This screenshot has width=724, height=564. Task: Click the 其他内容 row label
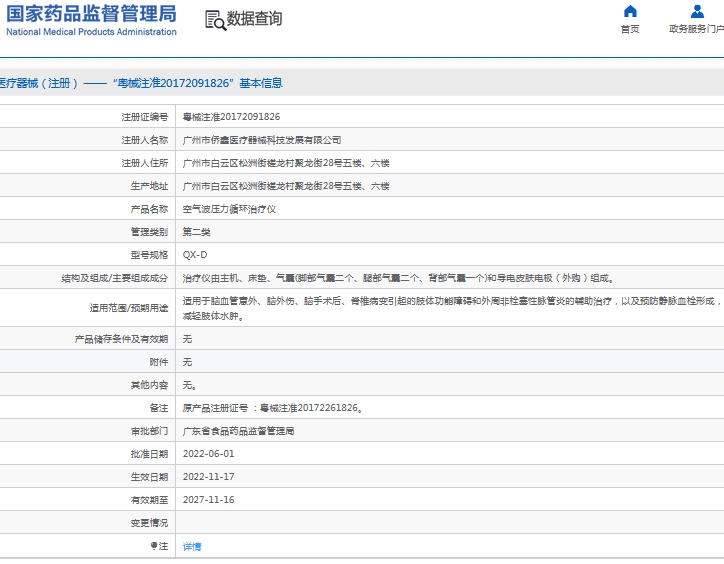(149, 385)
